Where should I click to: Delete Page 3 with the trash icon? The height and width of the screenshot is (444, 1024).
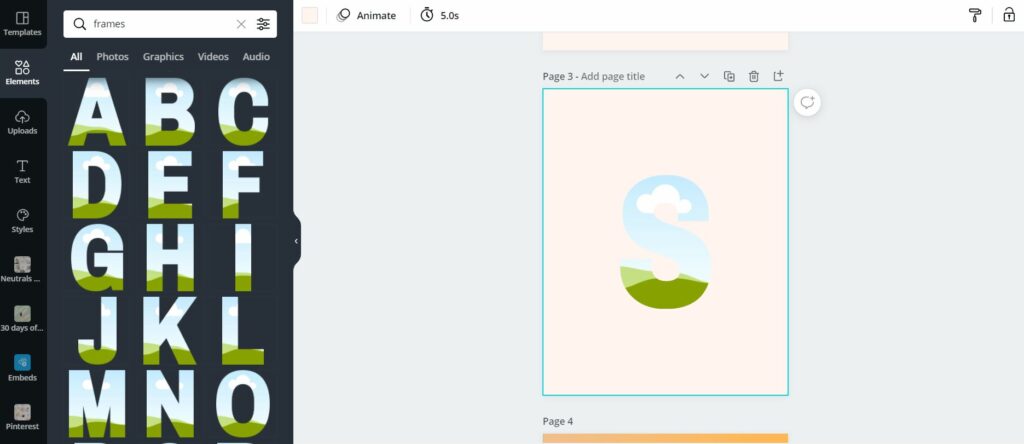[x=754, y=76]
